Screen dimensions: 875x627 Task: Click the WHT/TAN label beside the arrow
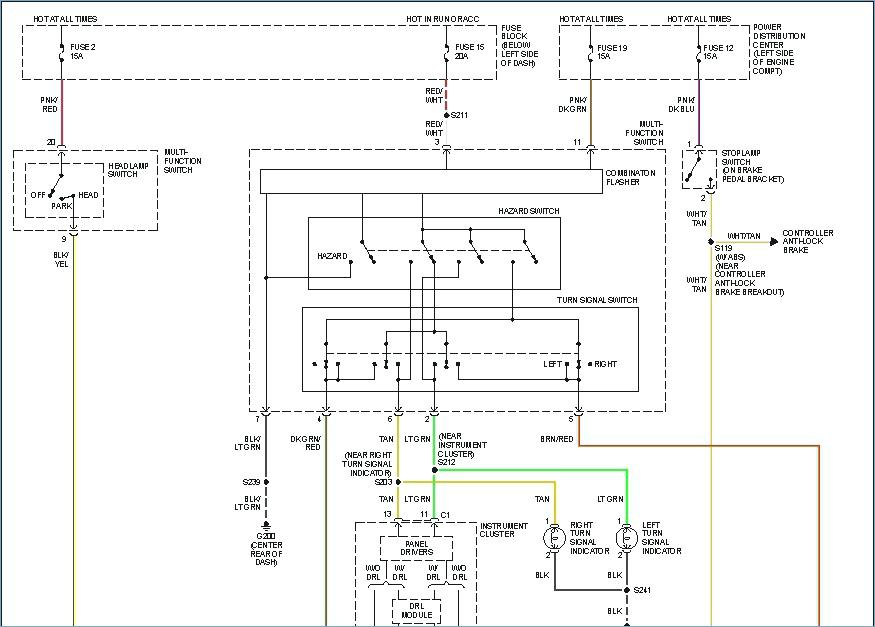(x=744, y=236)
